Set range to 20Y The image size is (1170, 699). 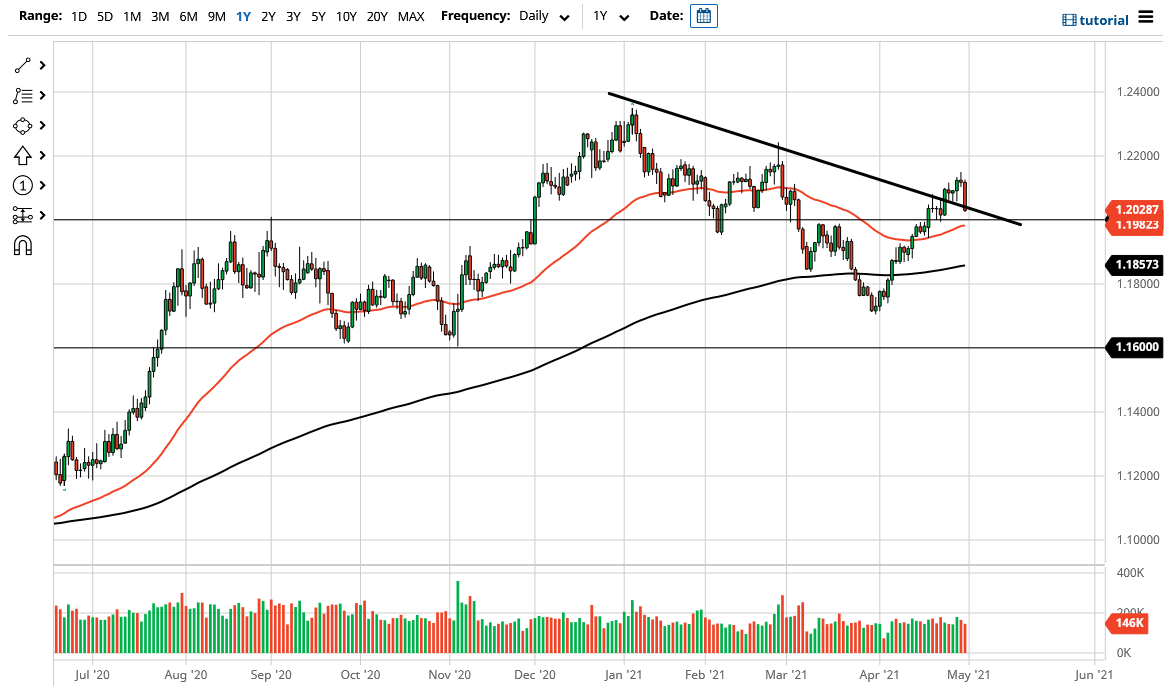point(378,16)
